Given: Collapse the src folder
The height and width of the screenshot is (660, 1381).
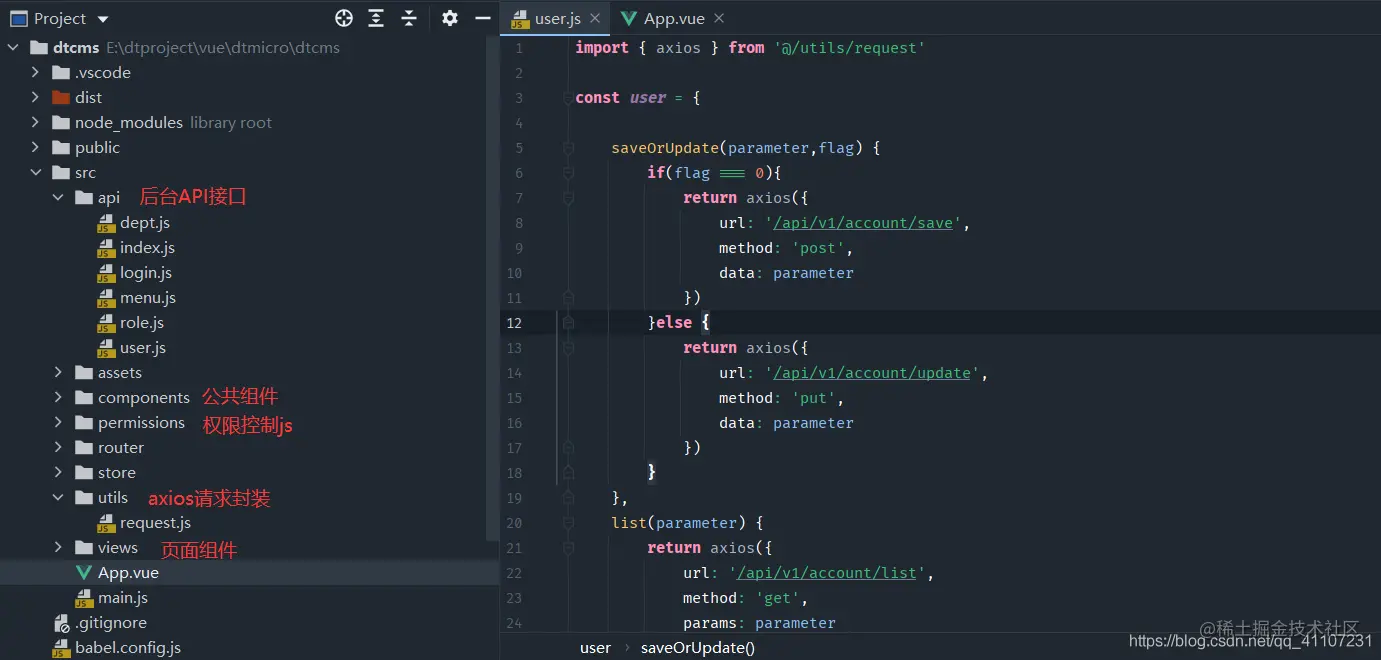Looking at the screenshot, I should click(35, 172).
